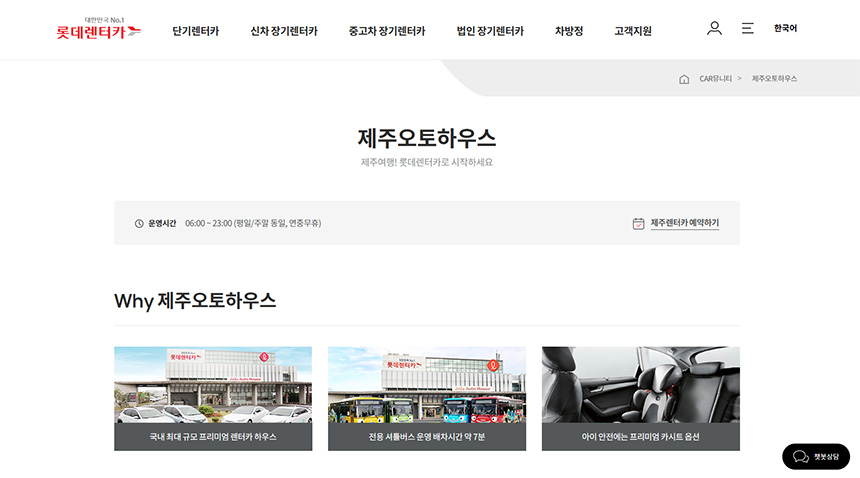
Task: Click the 제주여행! 롯데렌터카로 시작하세요 subtitle
Action: (x=427, y=162)
